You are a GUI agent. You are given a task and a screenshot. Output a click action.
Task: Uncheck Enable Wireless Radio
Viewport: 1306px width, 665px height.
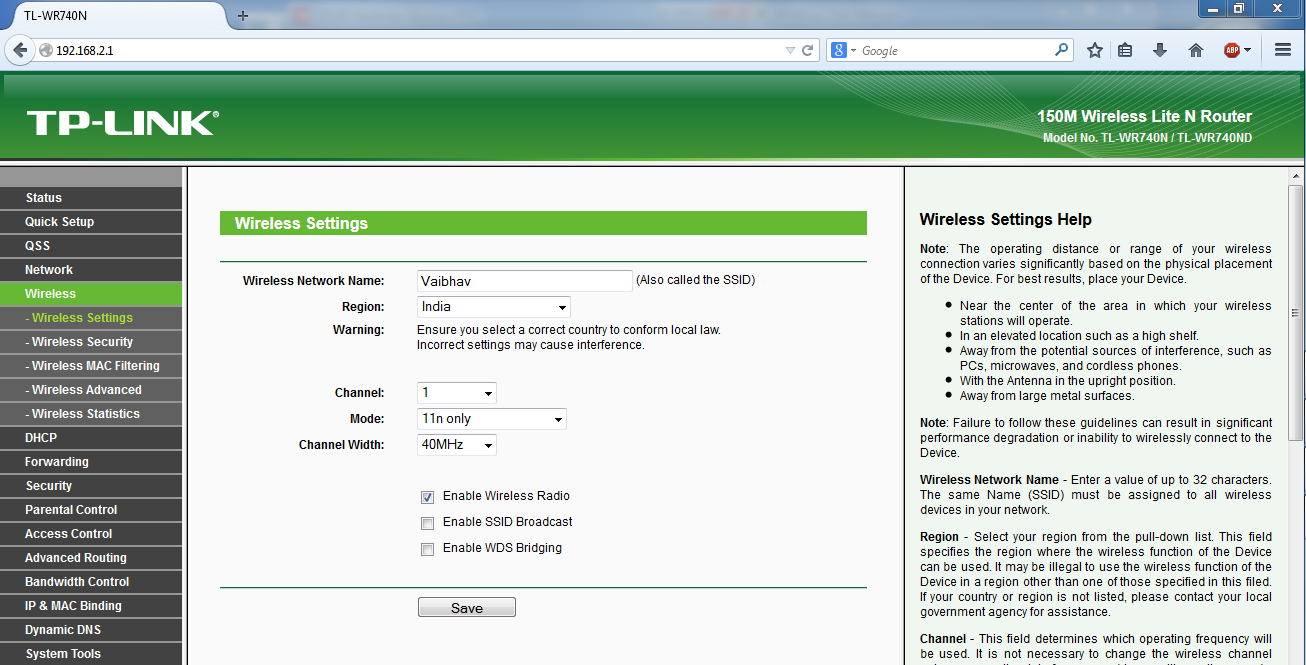(x=427, y=497)
